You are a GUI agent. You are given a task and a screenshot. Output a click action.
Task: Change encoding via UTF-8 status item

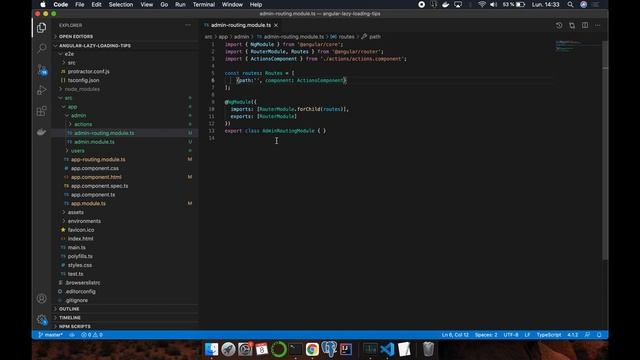tap(511, 335)
